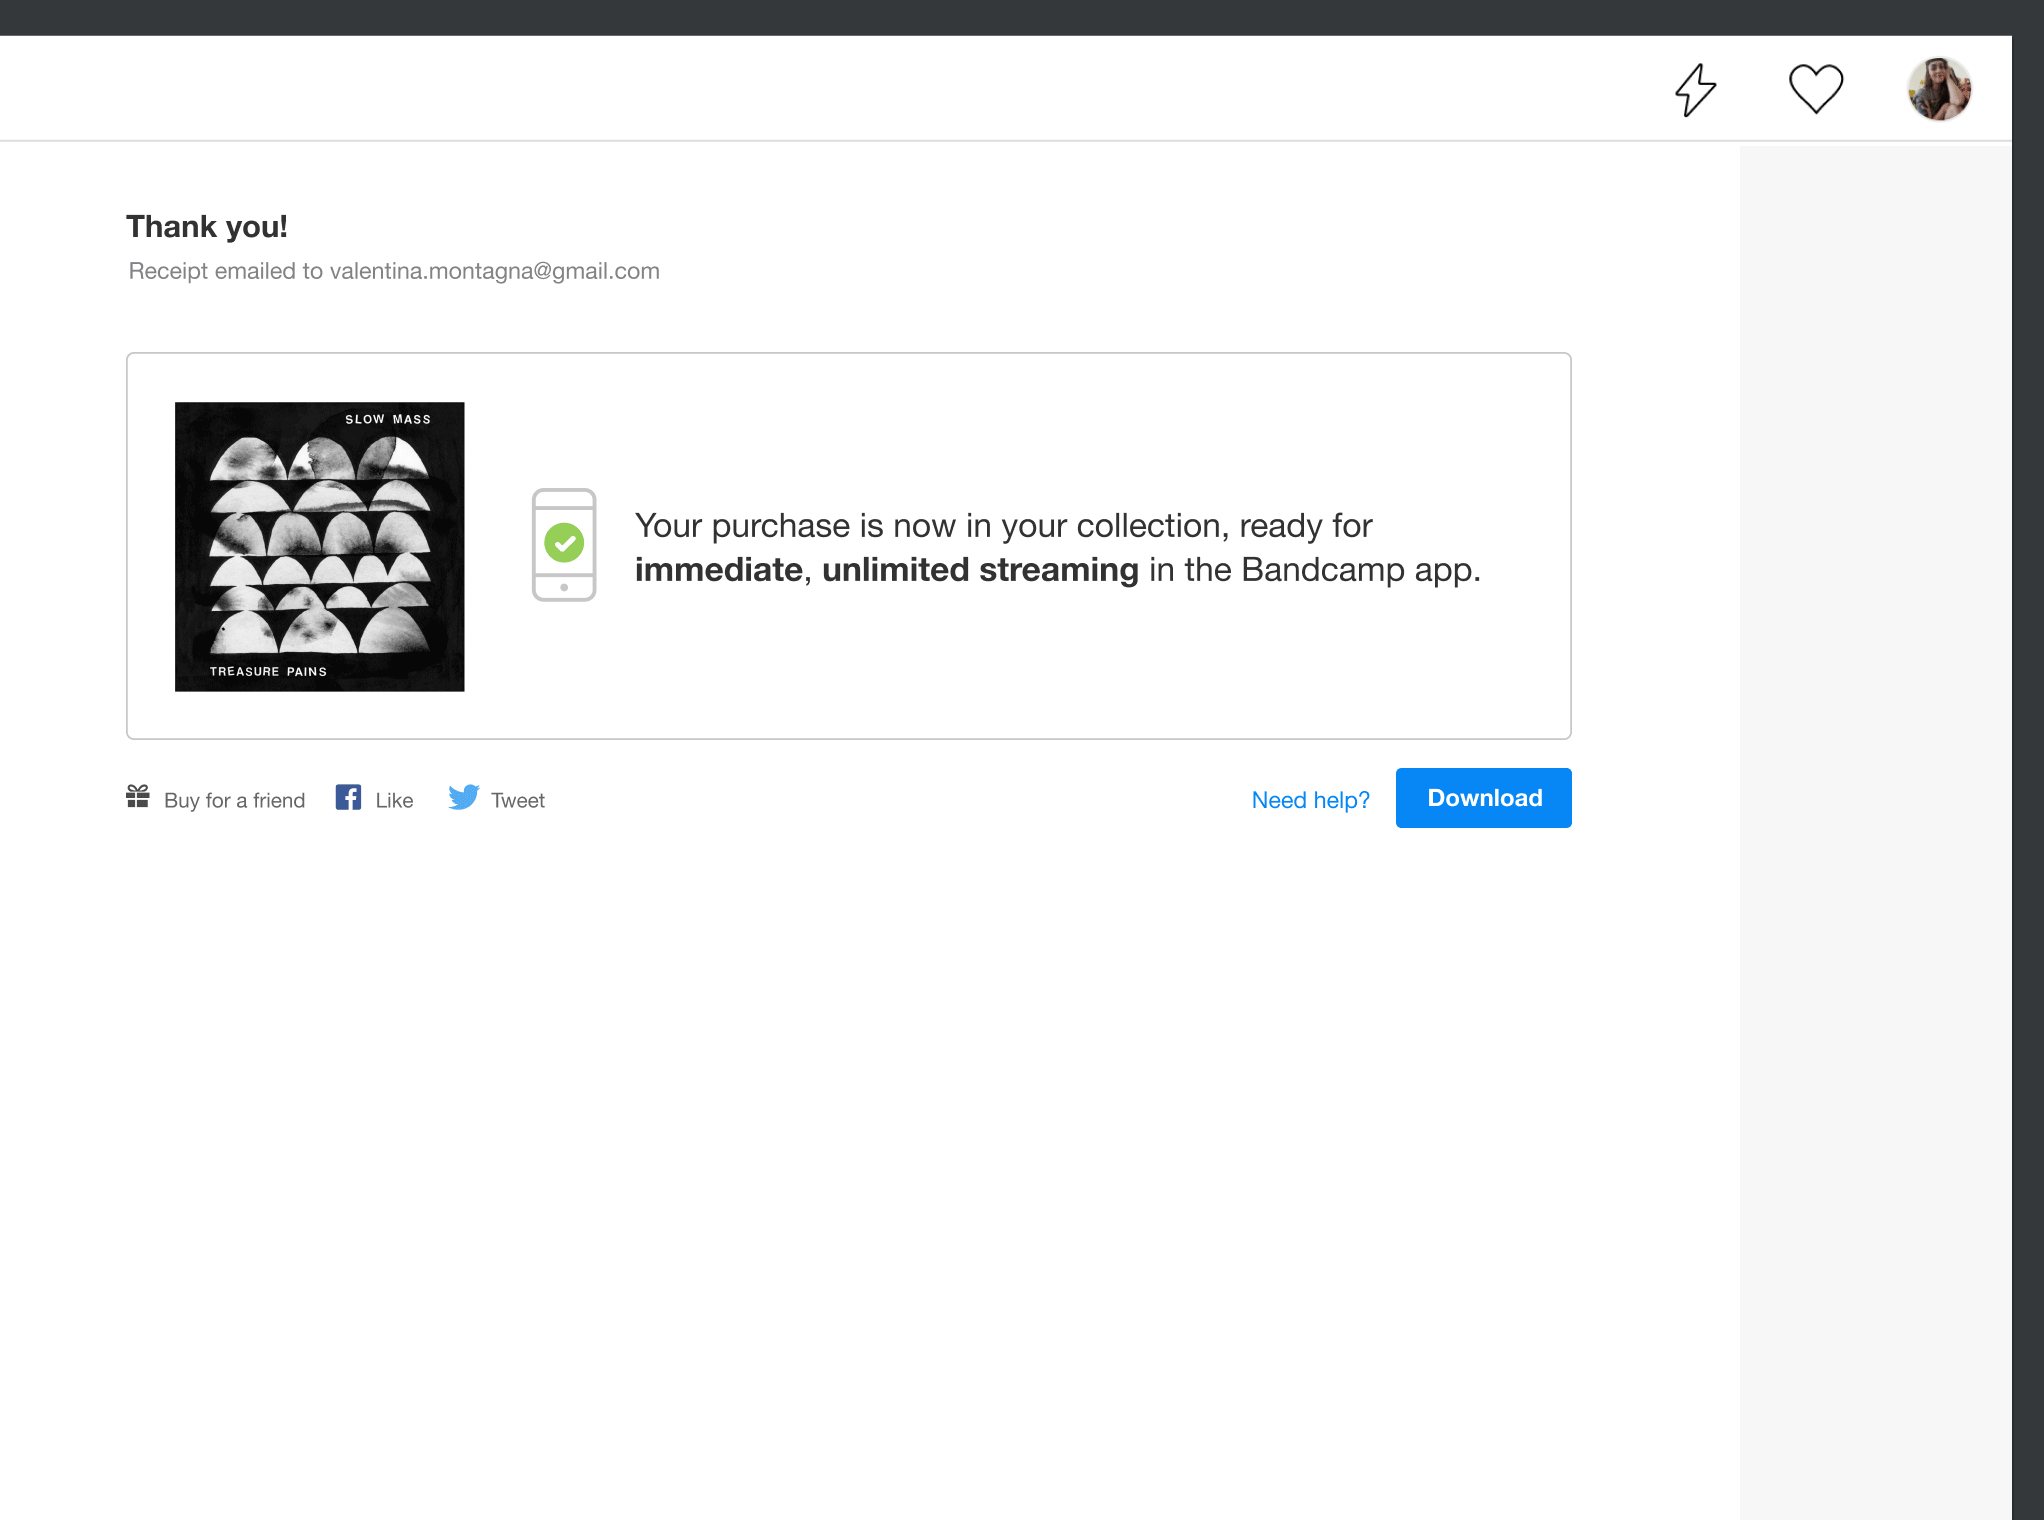Click the Like text link

tap(394, 800)
